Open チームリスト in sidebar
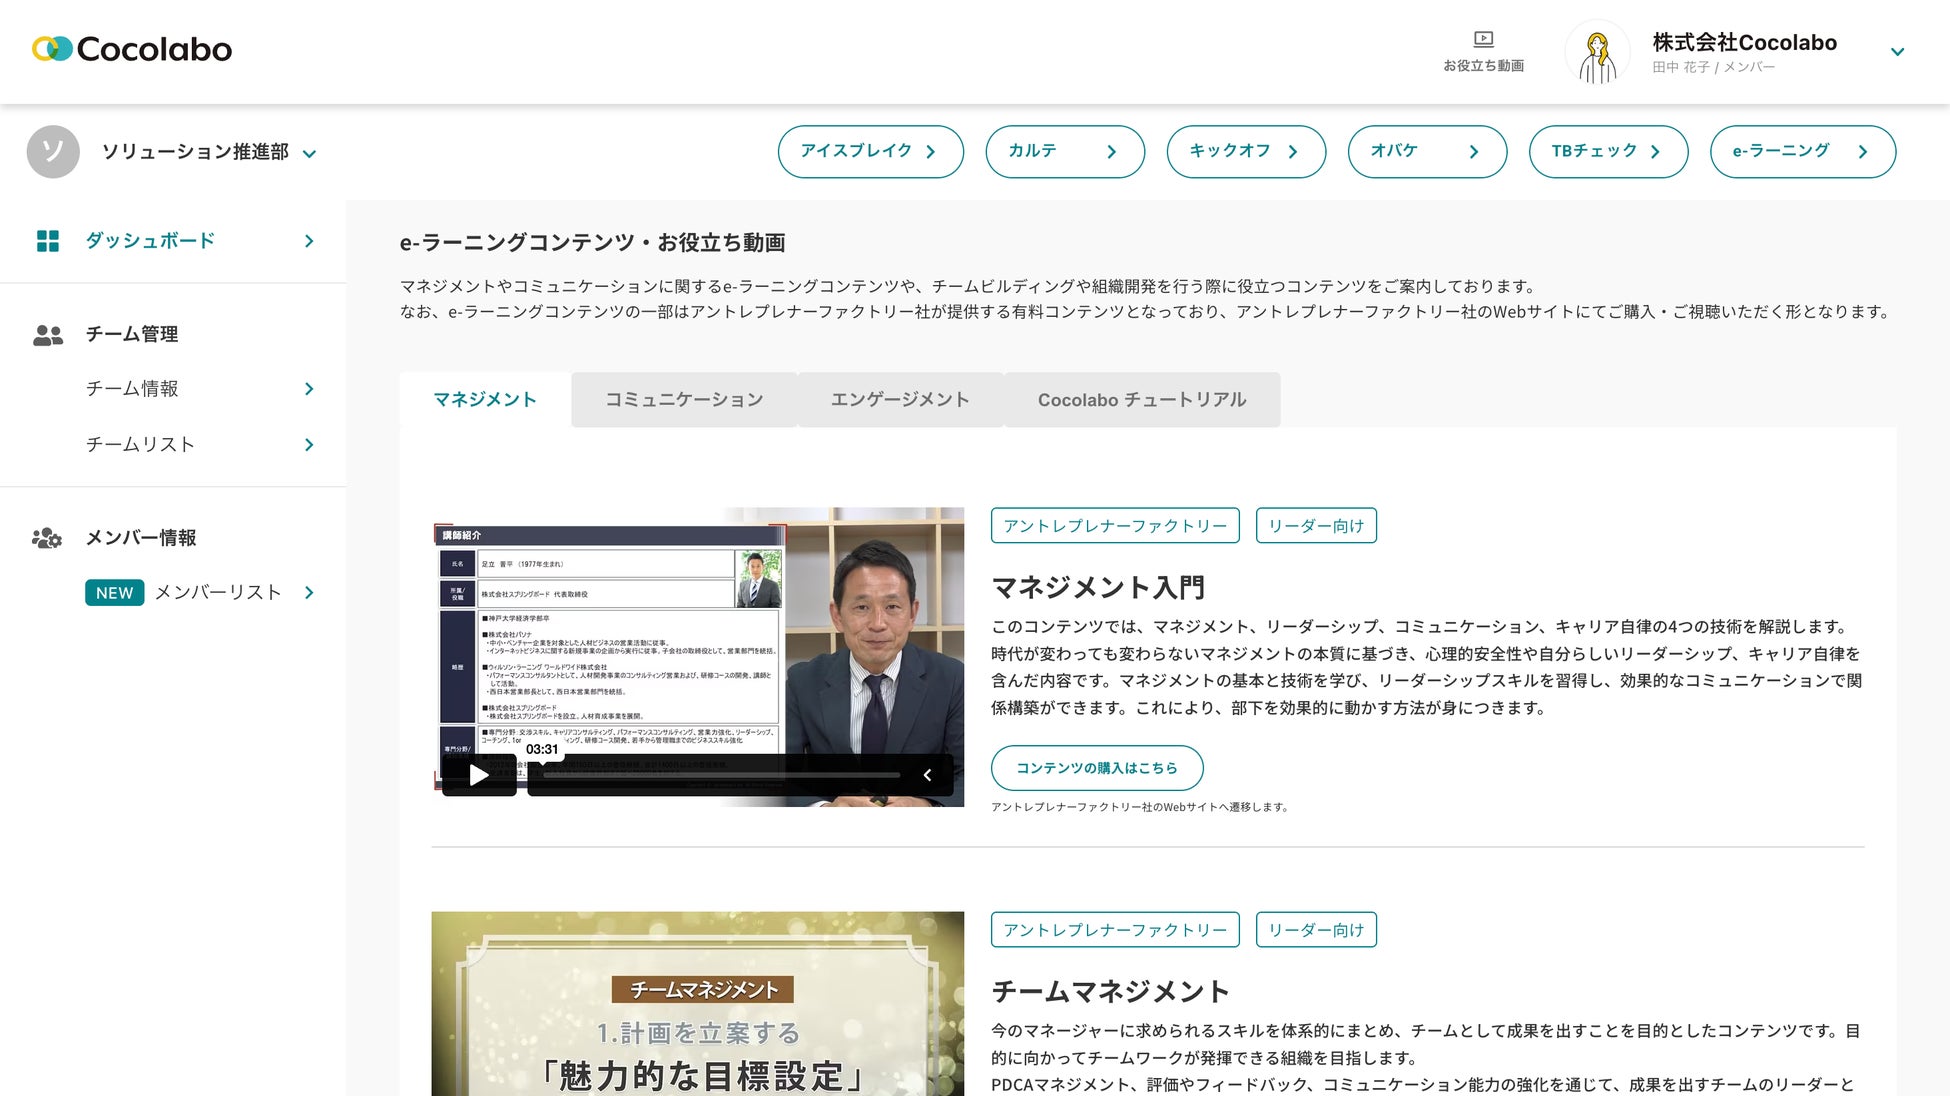Viewport: 1950px width, 1096px height. pos(140,445)
